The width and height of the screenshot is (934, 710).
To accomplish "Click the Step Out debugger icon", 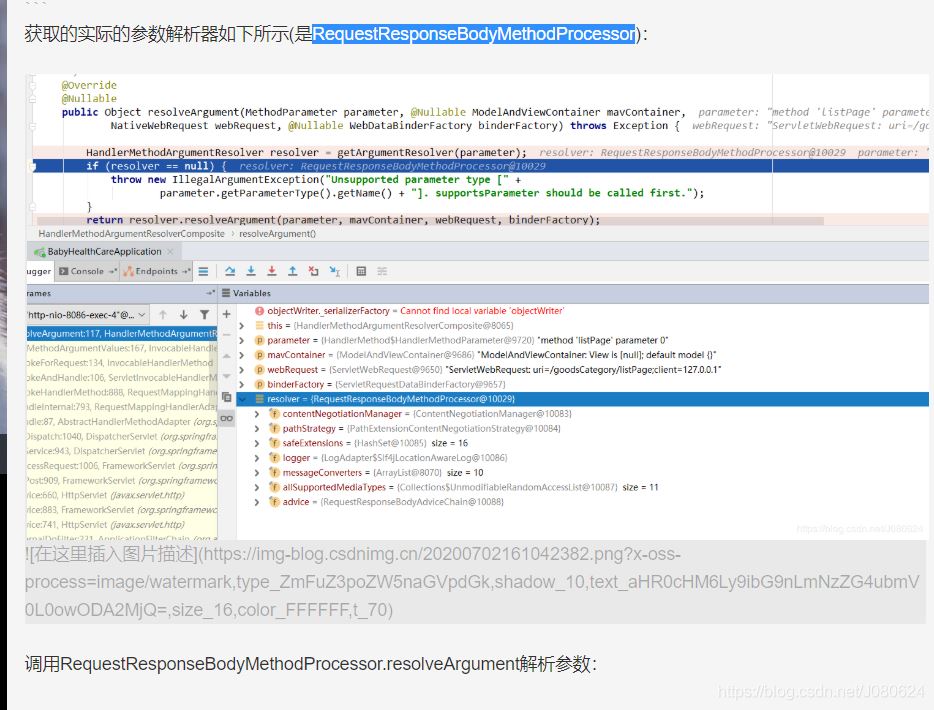I will [292, 271].
